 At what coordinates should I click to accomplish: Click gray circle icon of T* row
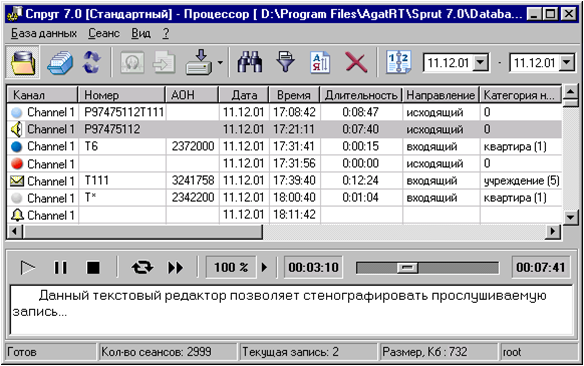(17, 198)
